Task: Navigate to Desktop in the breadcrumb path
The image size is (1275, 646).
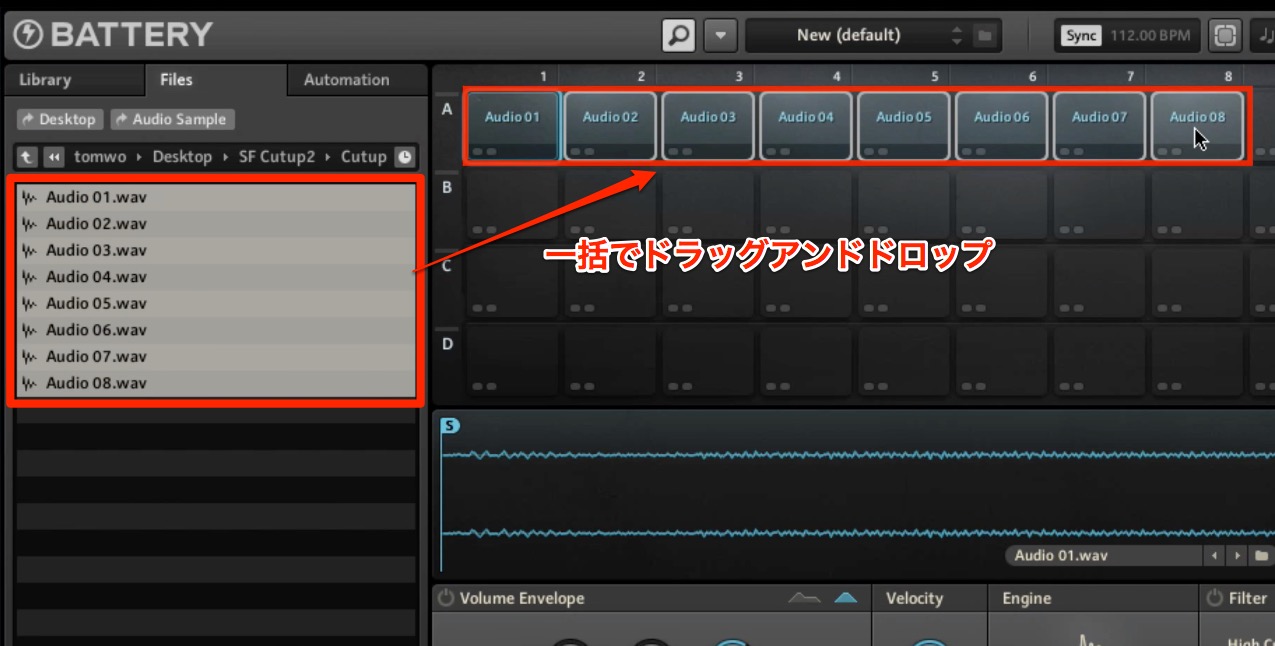Action: 182,157
